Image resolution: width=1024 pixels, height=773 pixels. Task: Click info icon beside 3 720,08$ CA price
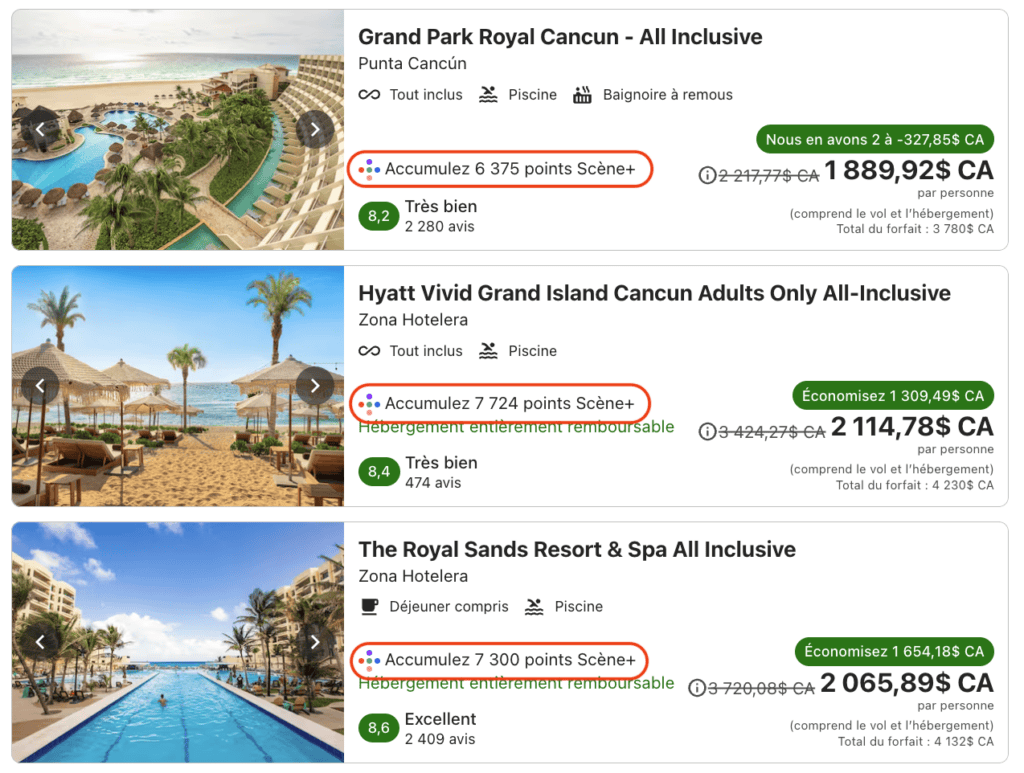[x=697, y=688]
